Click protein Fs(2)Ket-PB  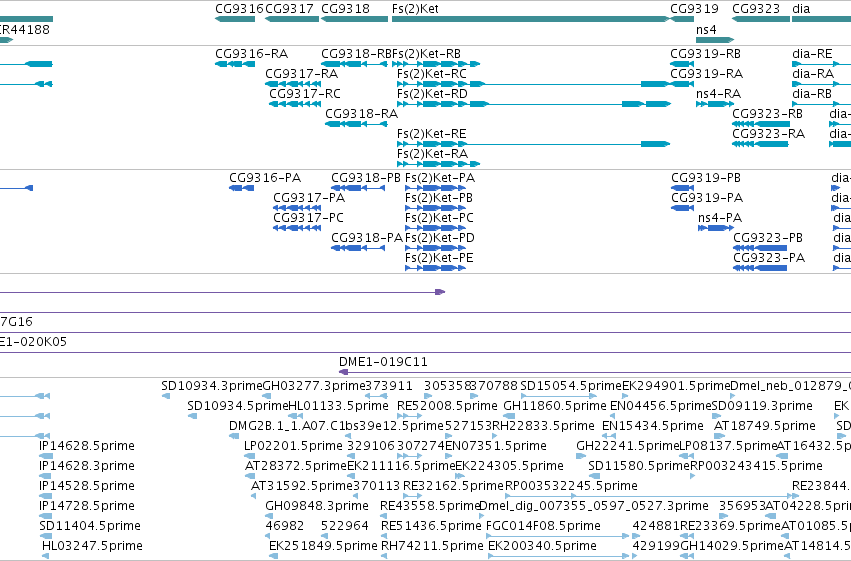(x=435, y=208)
